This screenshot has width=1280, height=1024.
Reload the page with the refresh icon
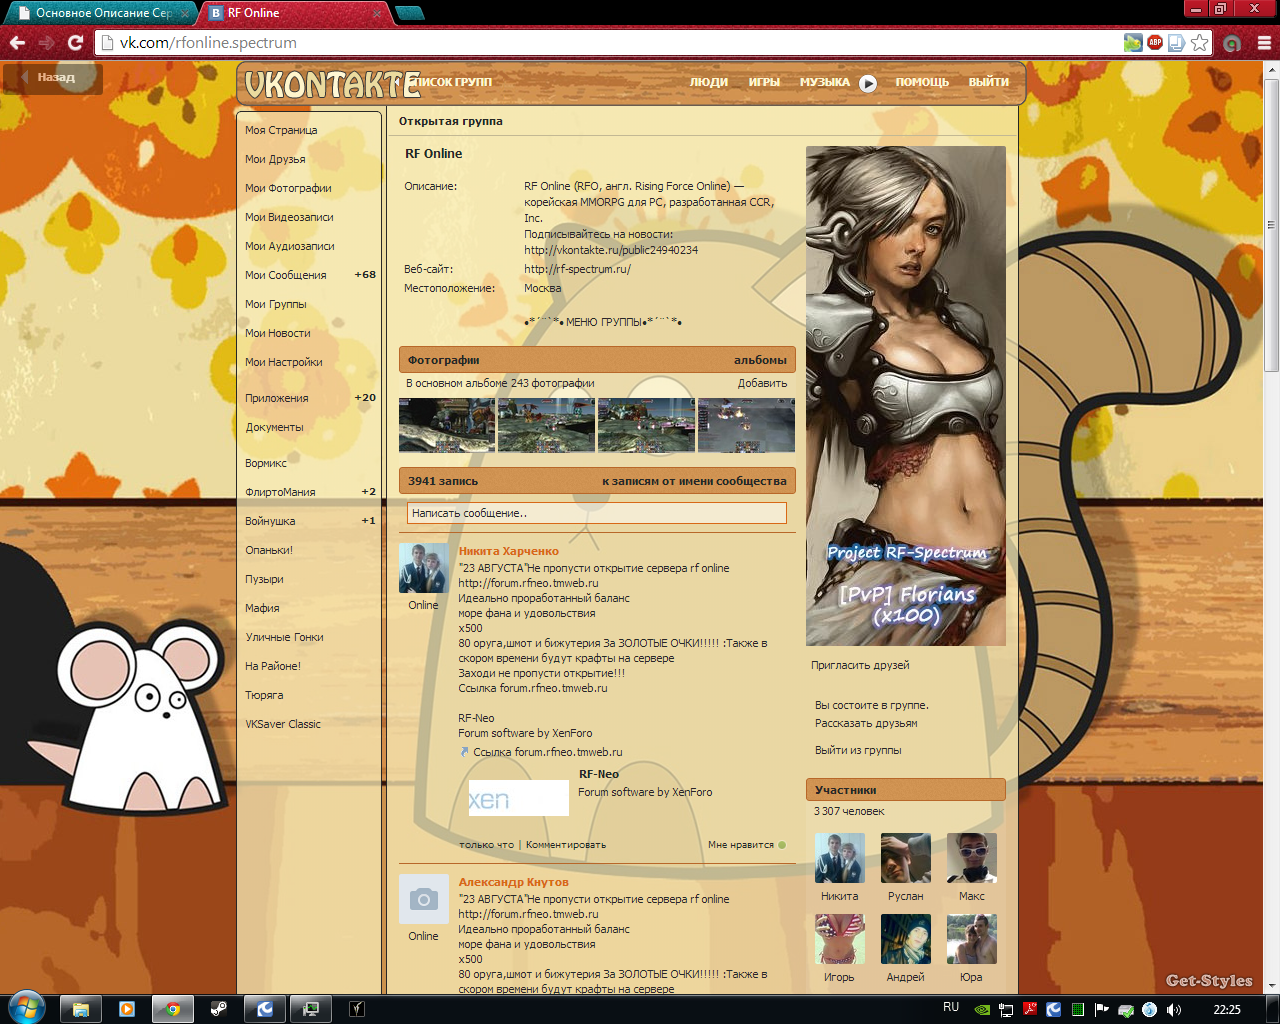[x=75, y=43]
